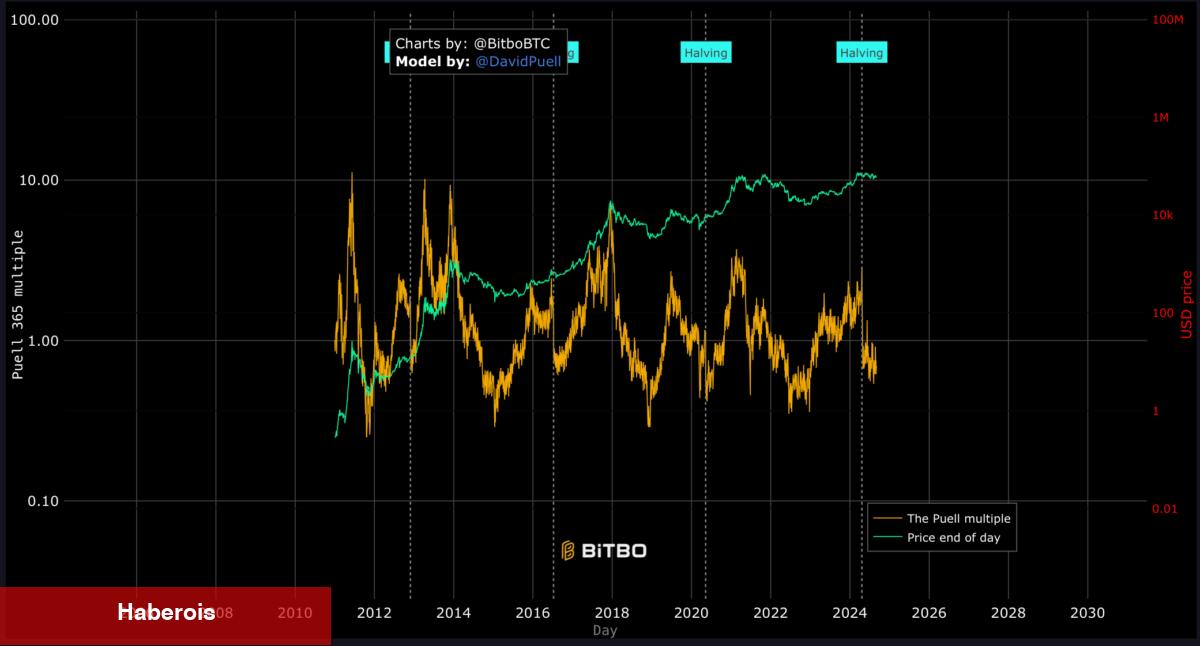Click the 'Puell 365 multiple' axis title
The image size is (1200, 646).
[x=17, y=304]
